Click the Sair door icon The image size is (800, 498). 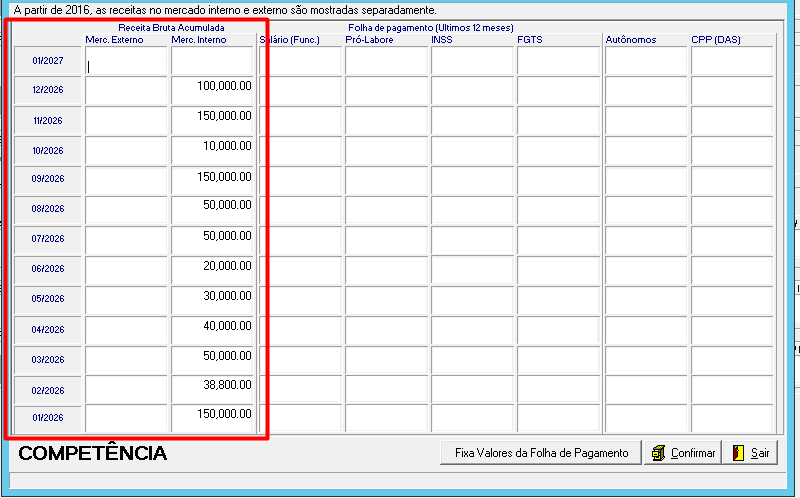click(x=738, y=453)
